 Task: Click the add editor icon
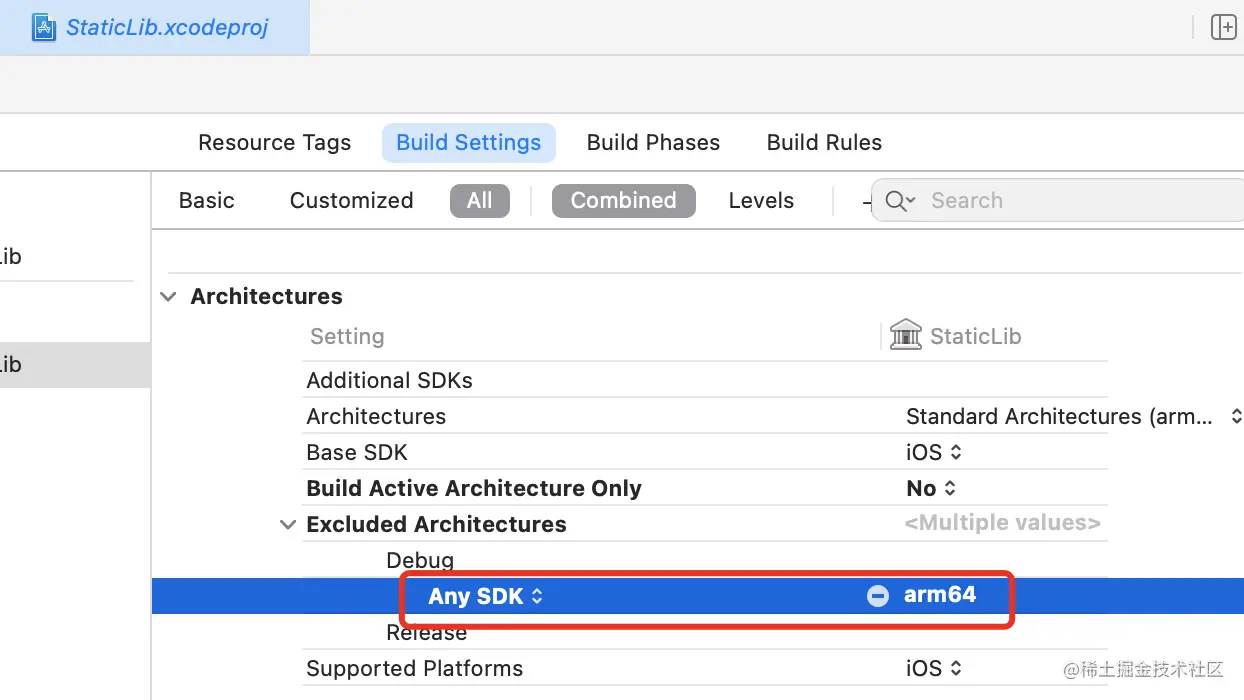1223,27
